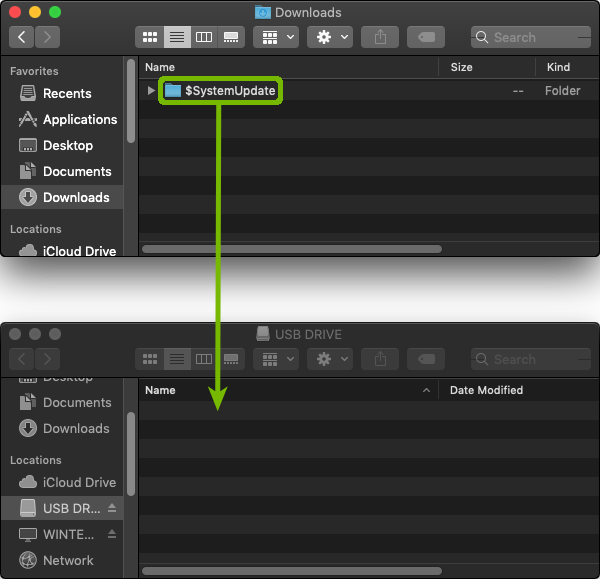600x579 pixels.
Task: Switch USB DRIVE window to column view
Action: [x=204, y=359]
